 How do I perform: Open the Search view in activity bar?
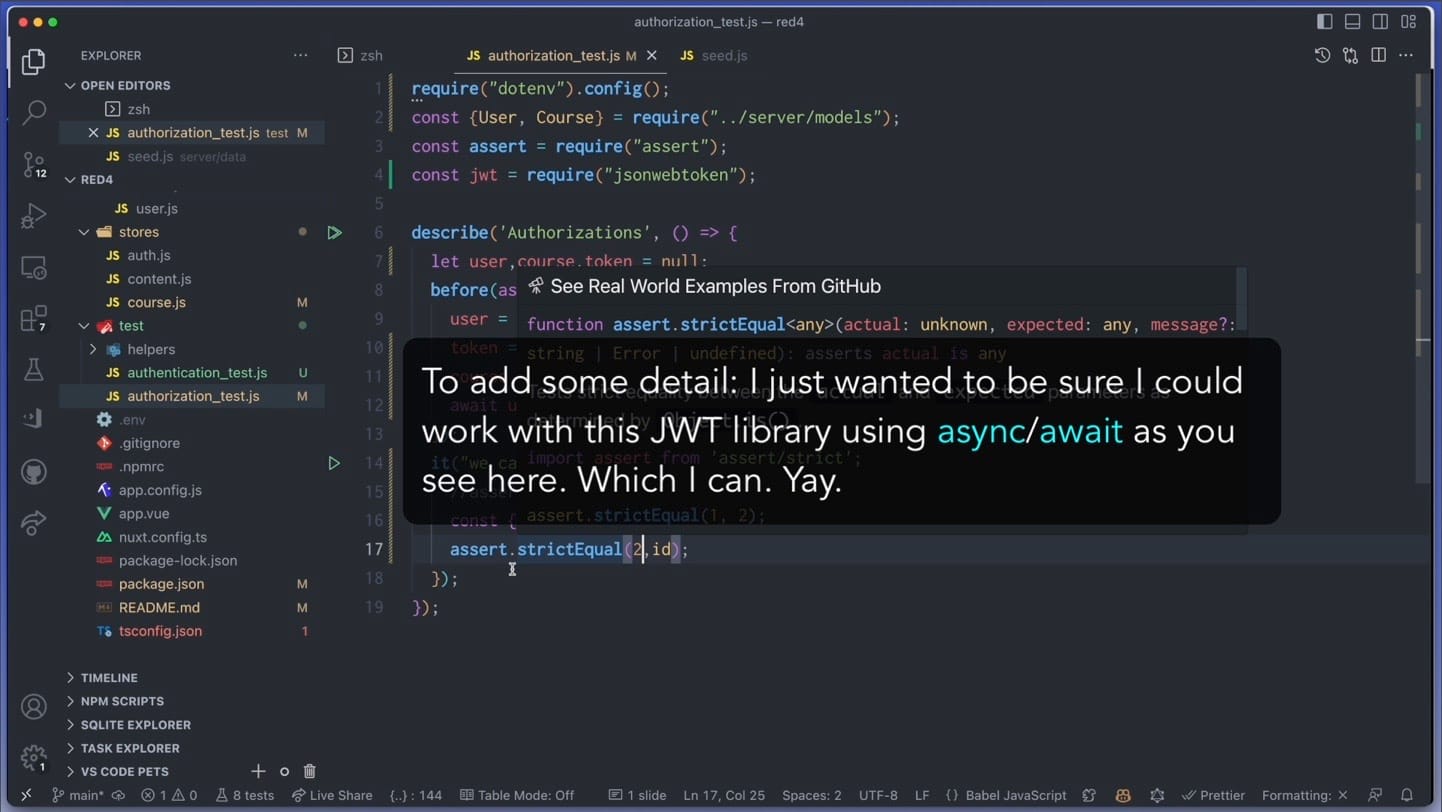[34, 112]
